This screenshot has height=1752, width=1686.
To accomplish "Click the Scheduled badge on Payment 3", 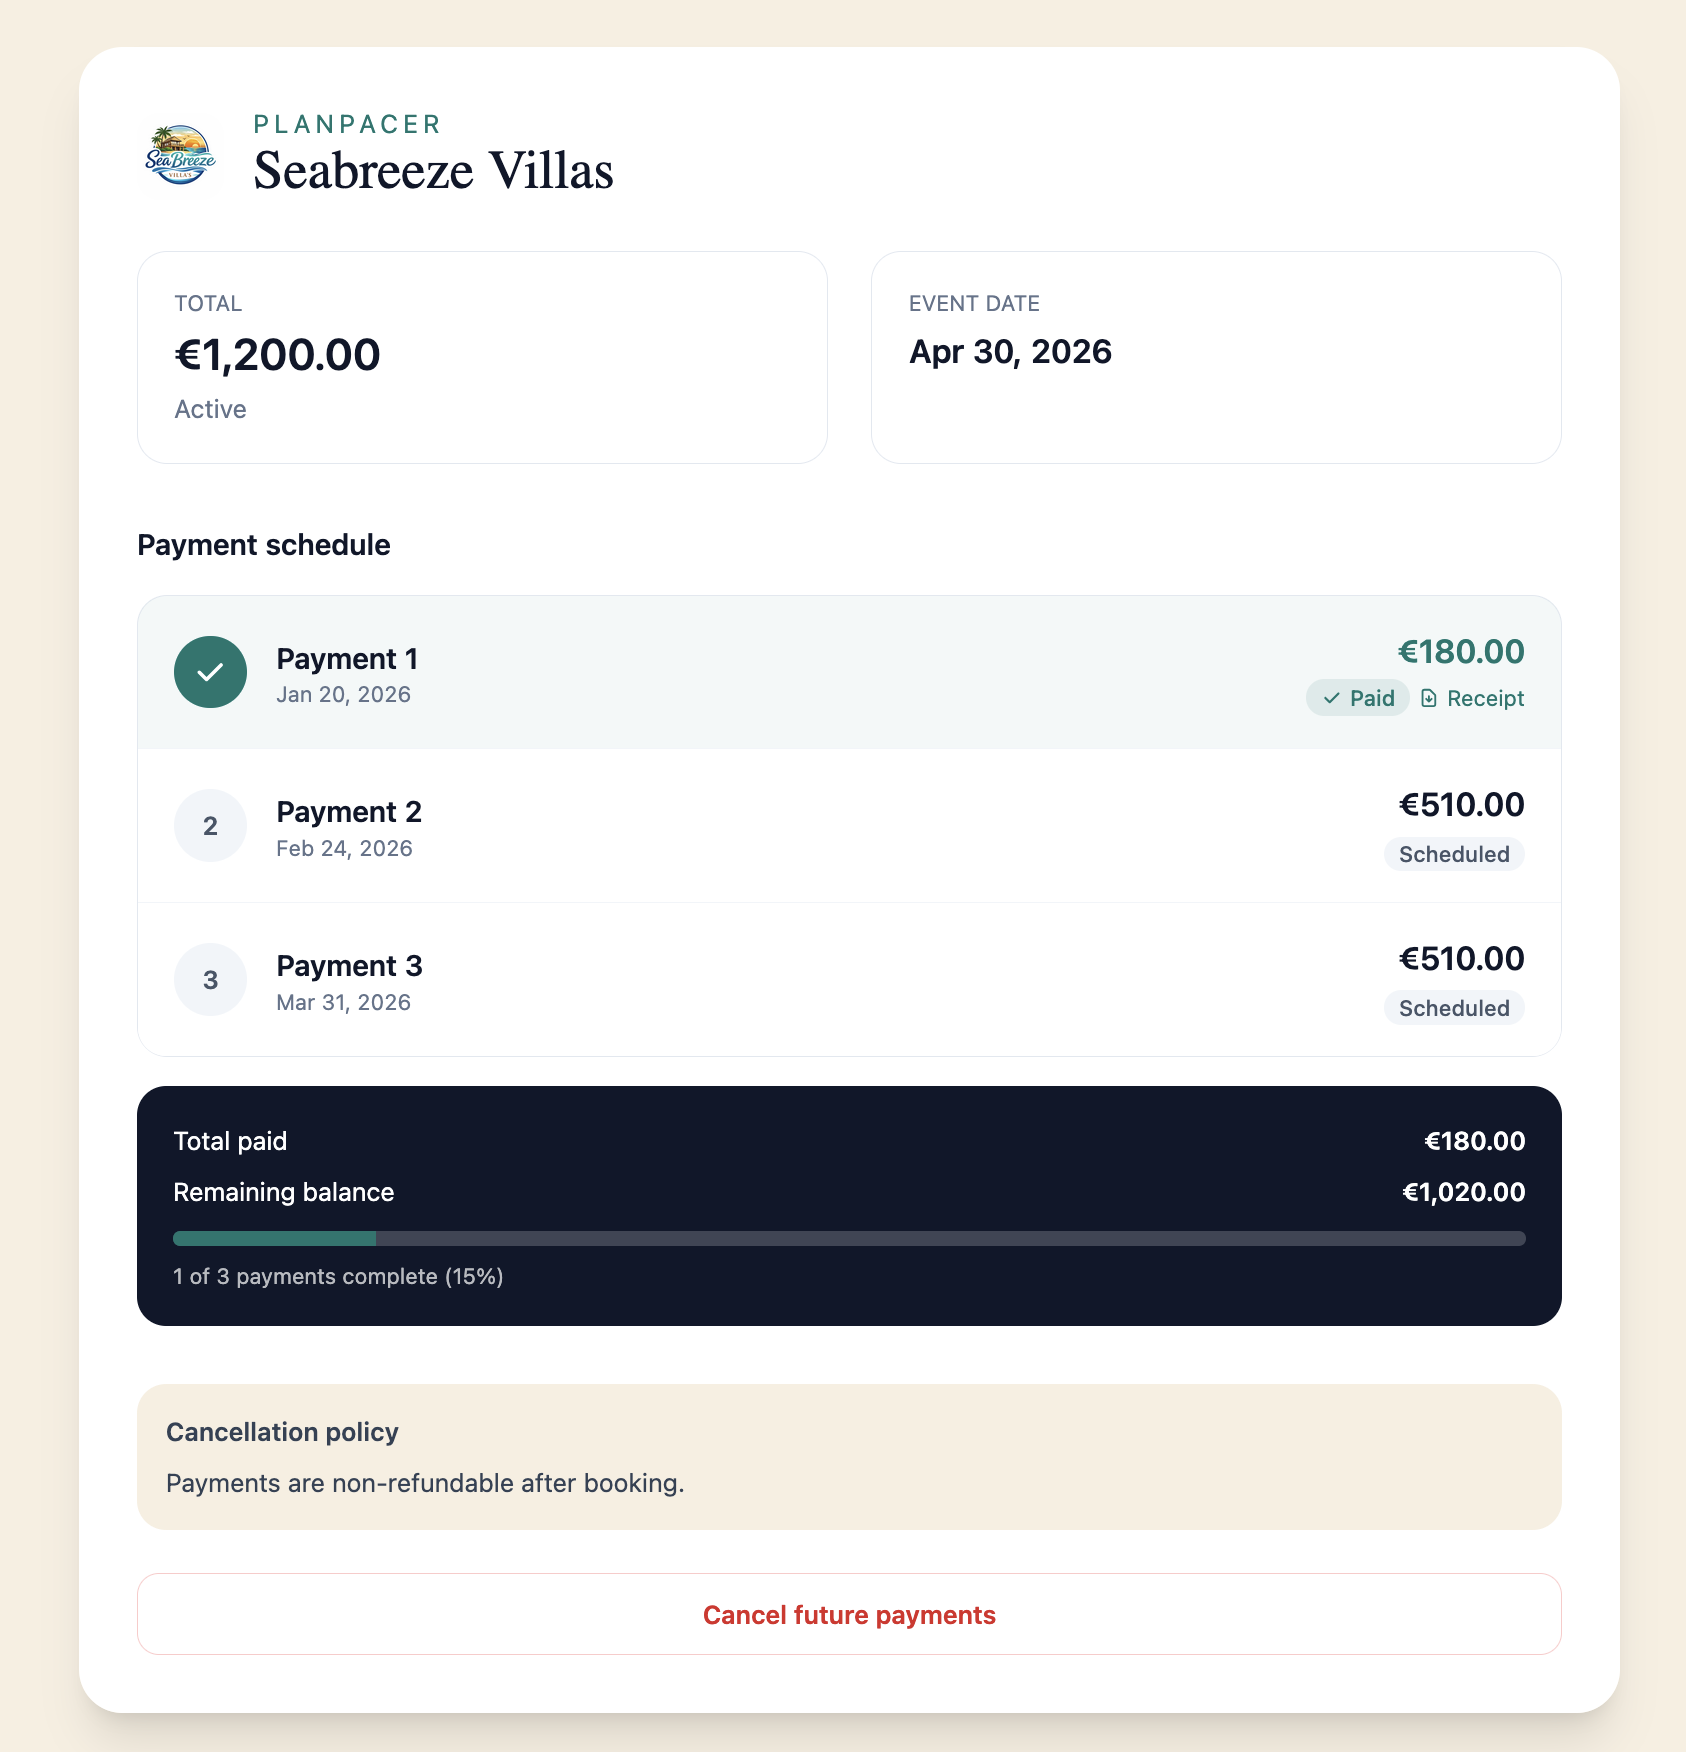I will pyautogui.click(x=1453, y=1008).
